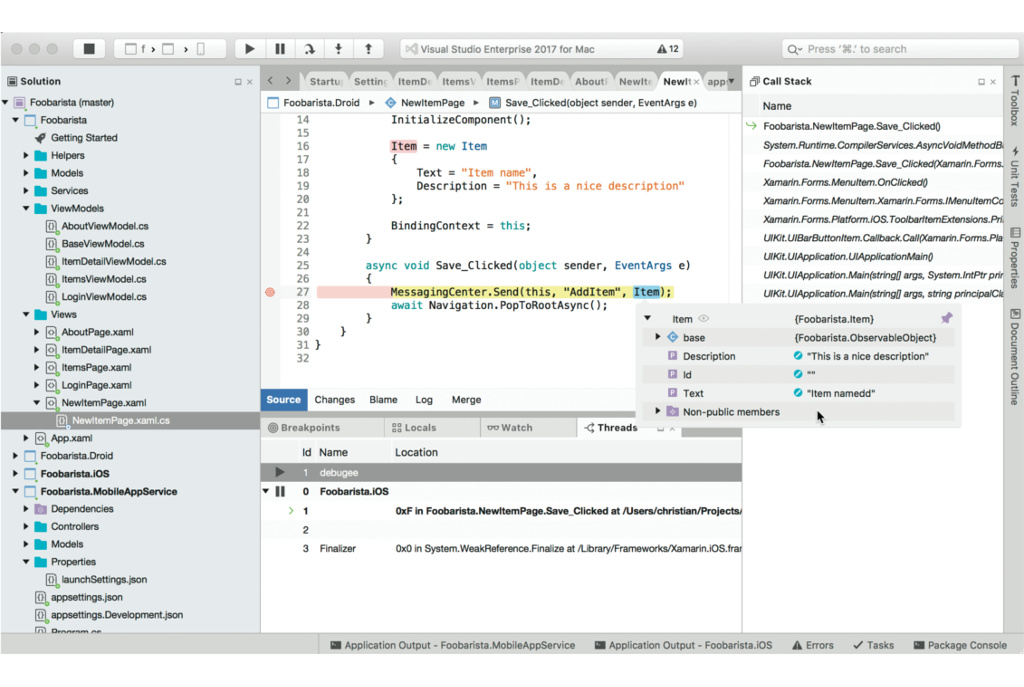This screenshot has width=1024, height=687.
Task: Click the Step Over debug icon
Action: point(309,48)
